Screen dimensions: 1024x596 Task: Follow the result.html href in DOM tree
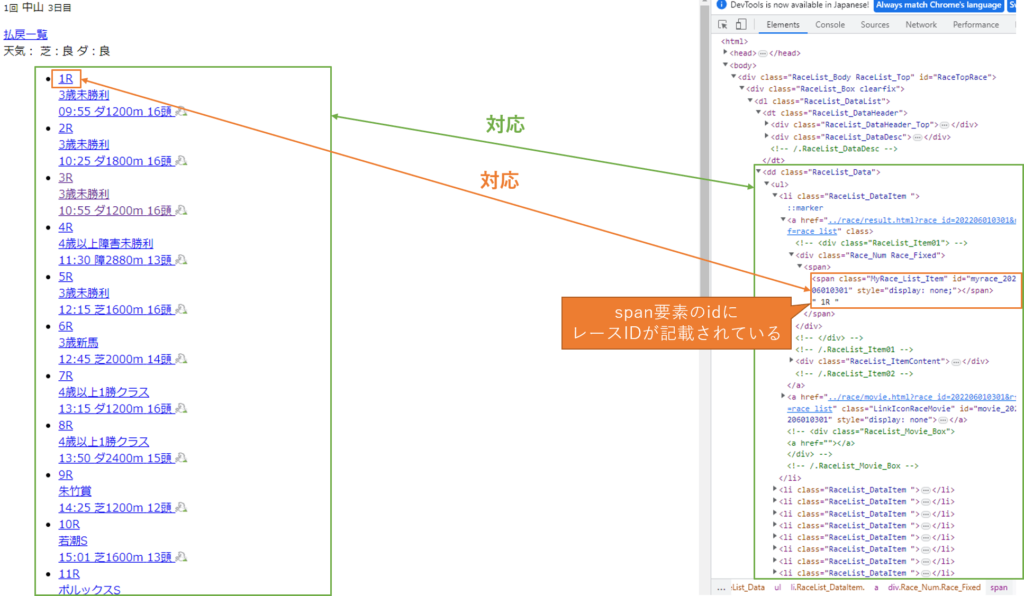tap(922, 220)
